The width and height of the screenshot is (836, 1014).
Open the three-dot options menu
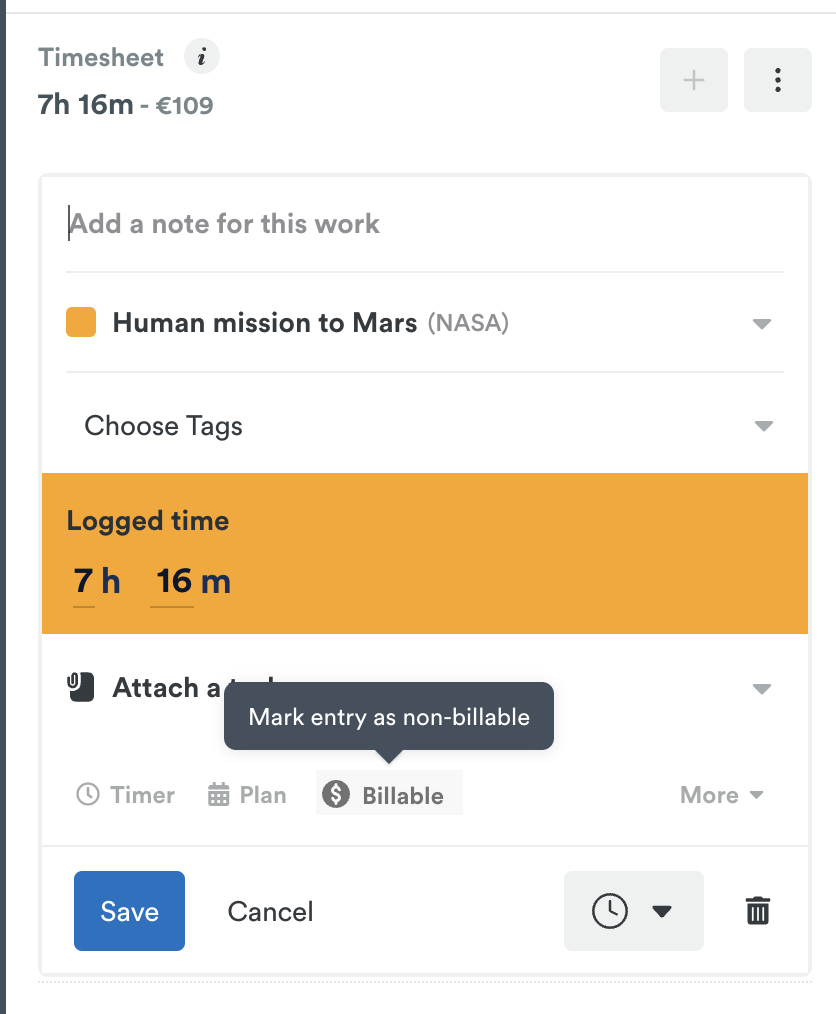(777, 80)
